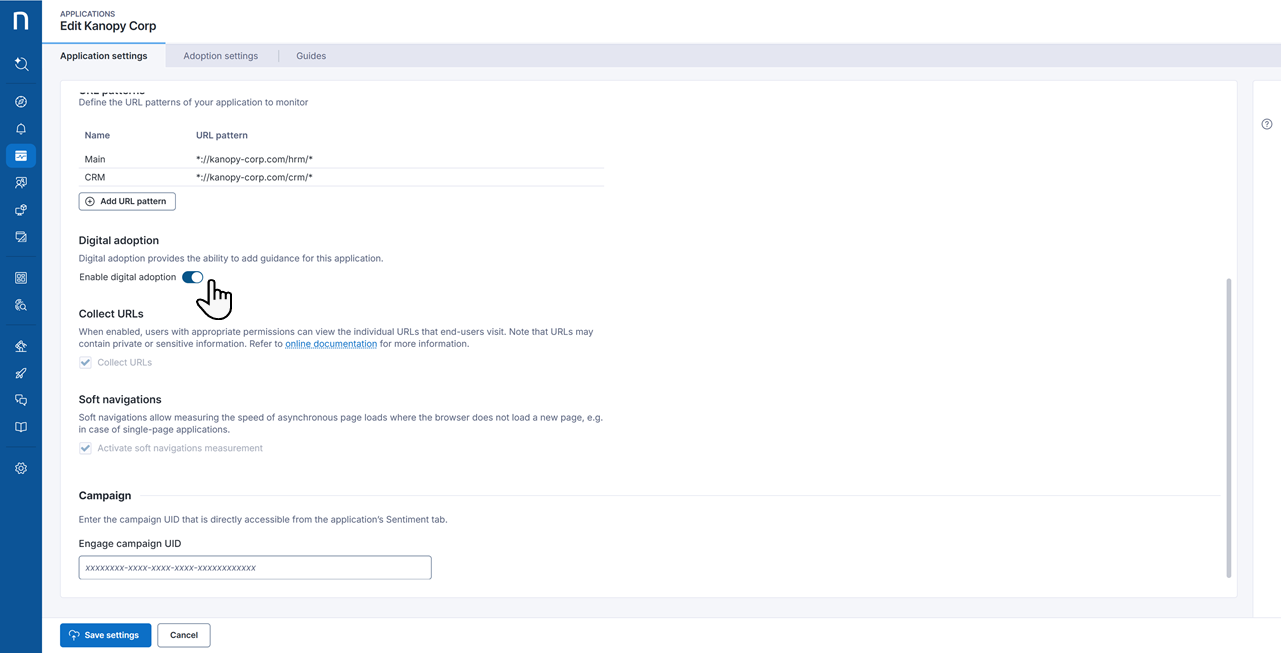Click the Nexthink logo in sidebar
Viewport: 1281px width, 653px height.
pos(20,22)
